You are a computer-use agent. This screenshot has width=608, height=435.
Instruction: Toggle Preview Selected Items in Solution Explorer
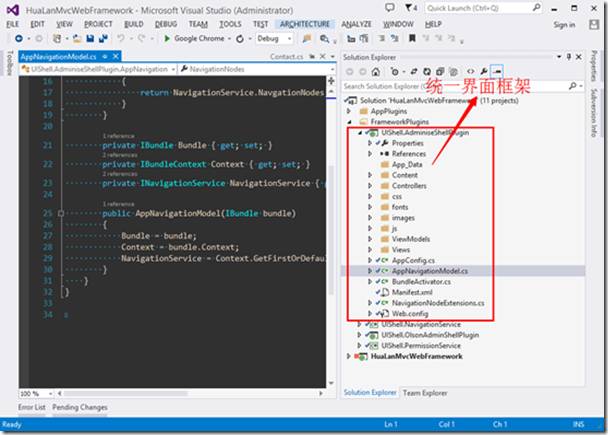click(497, 72)
